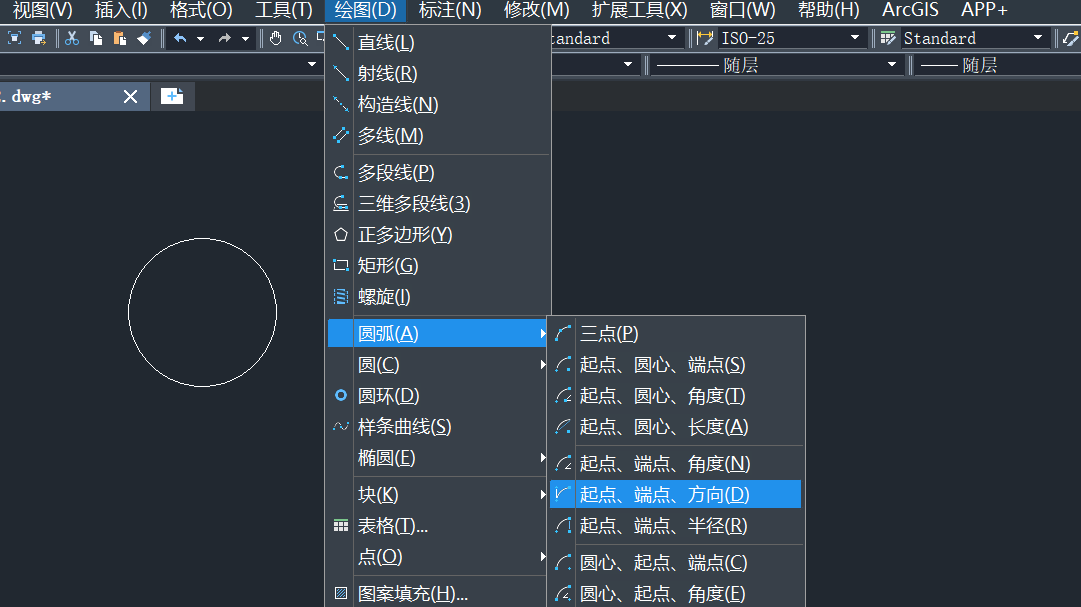Choose 多线(M) multiline command

[x=438, y=136]
